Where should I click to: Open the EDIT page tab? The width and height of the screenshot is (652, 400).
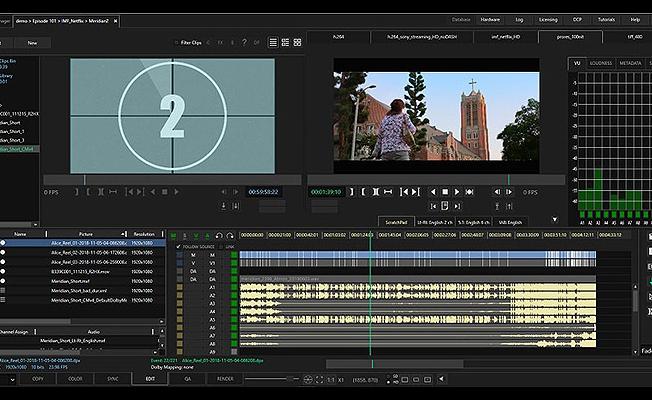click(x=150, y=379)
